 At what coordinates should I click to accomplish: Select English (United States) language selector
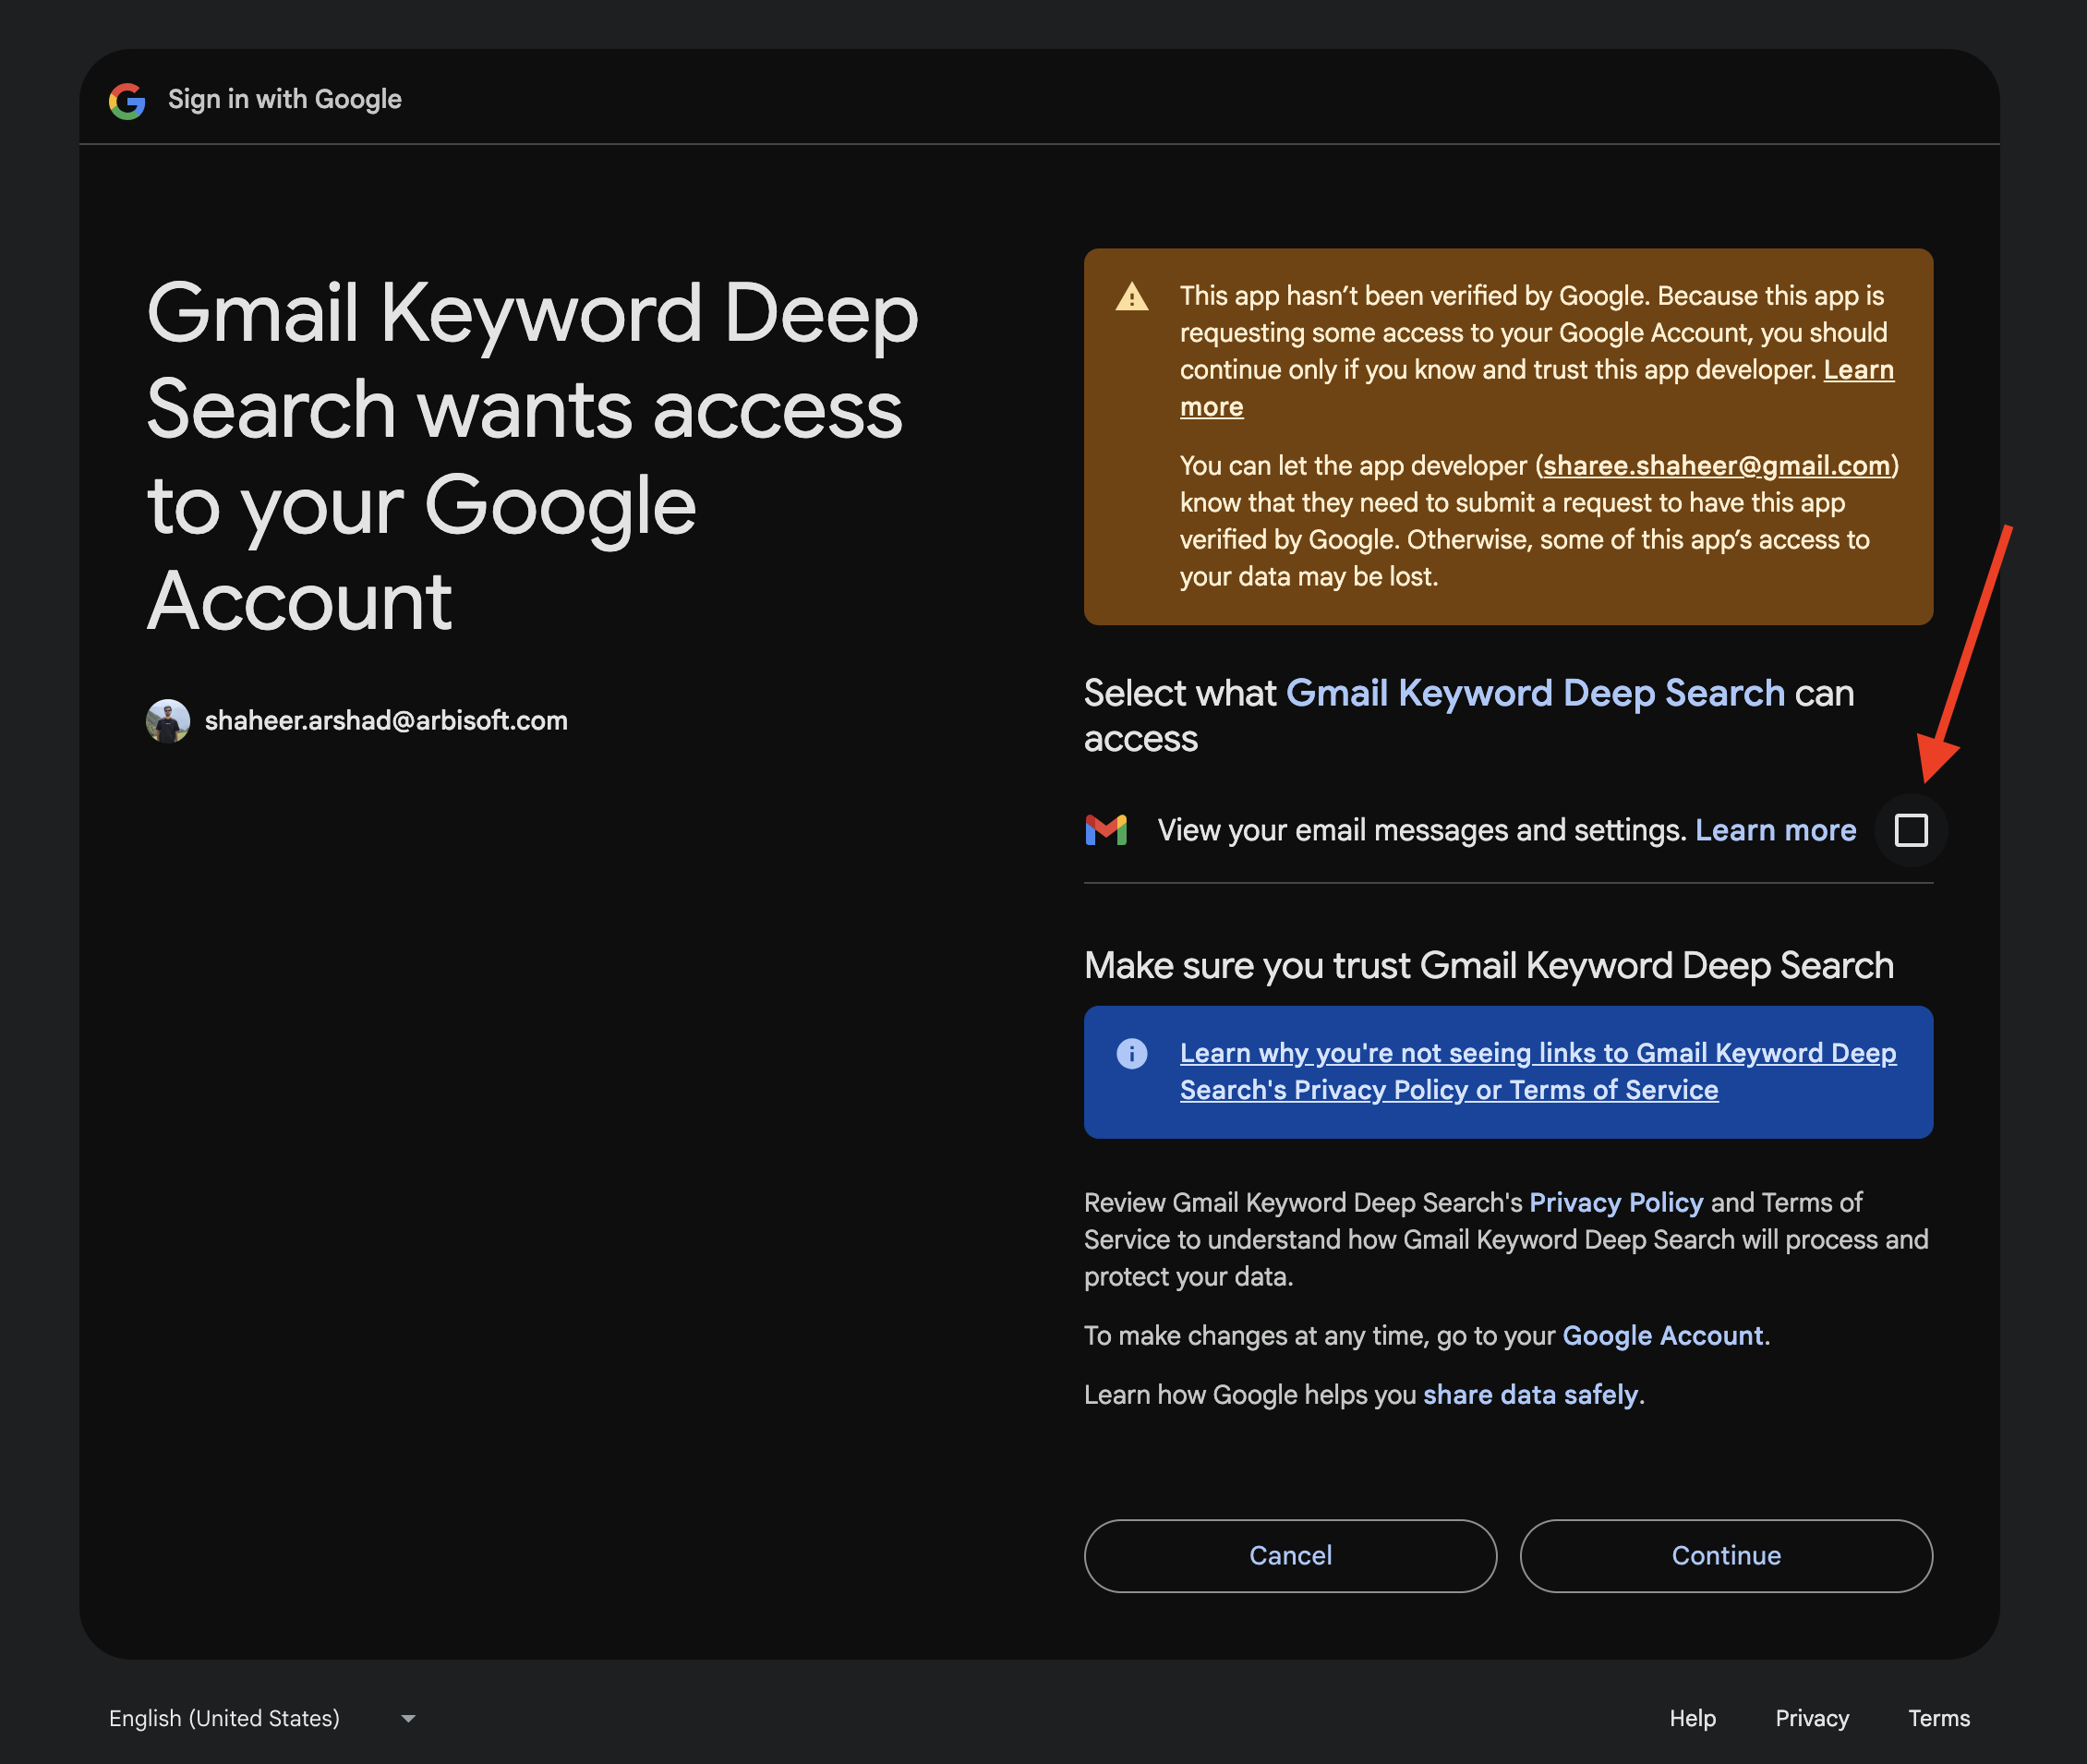click(224, 1718)
